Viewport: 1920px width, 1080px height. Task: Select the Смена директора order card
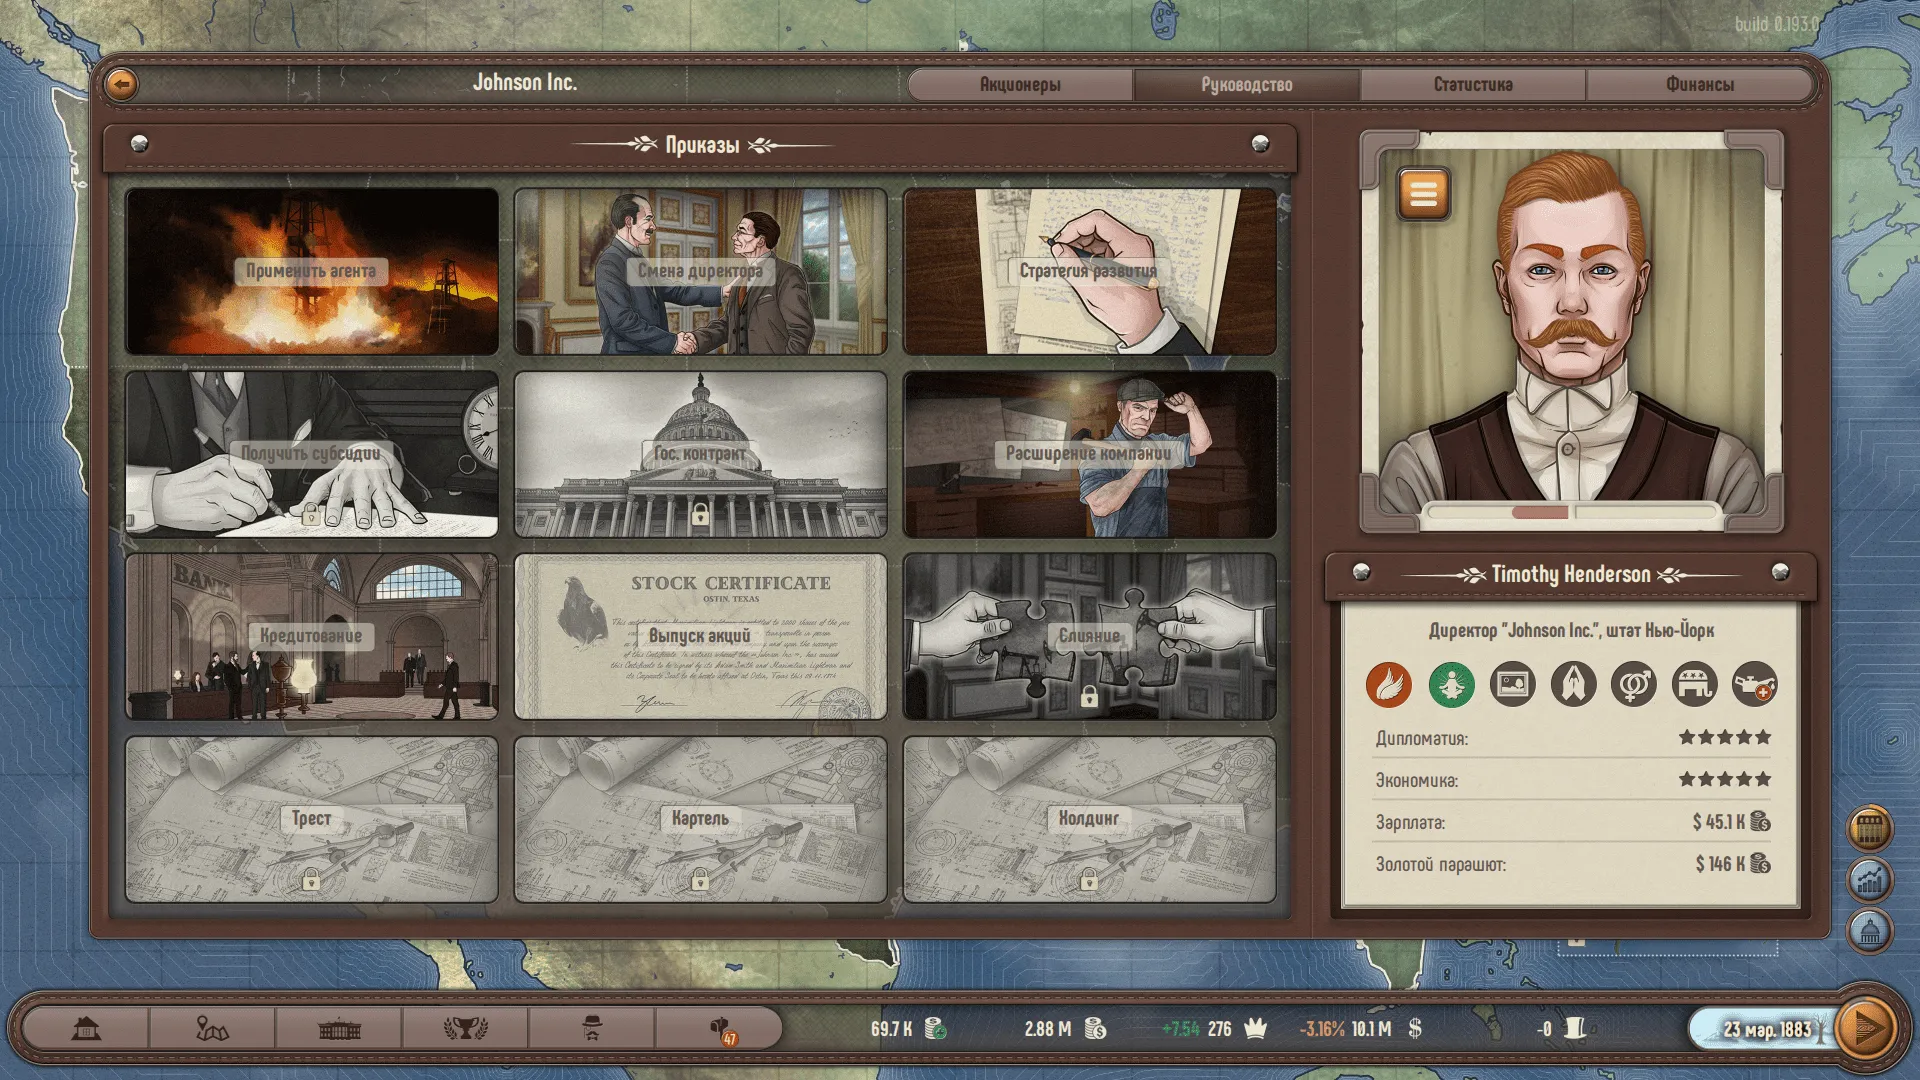[x=700, y=271]
